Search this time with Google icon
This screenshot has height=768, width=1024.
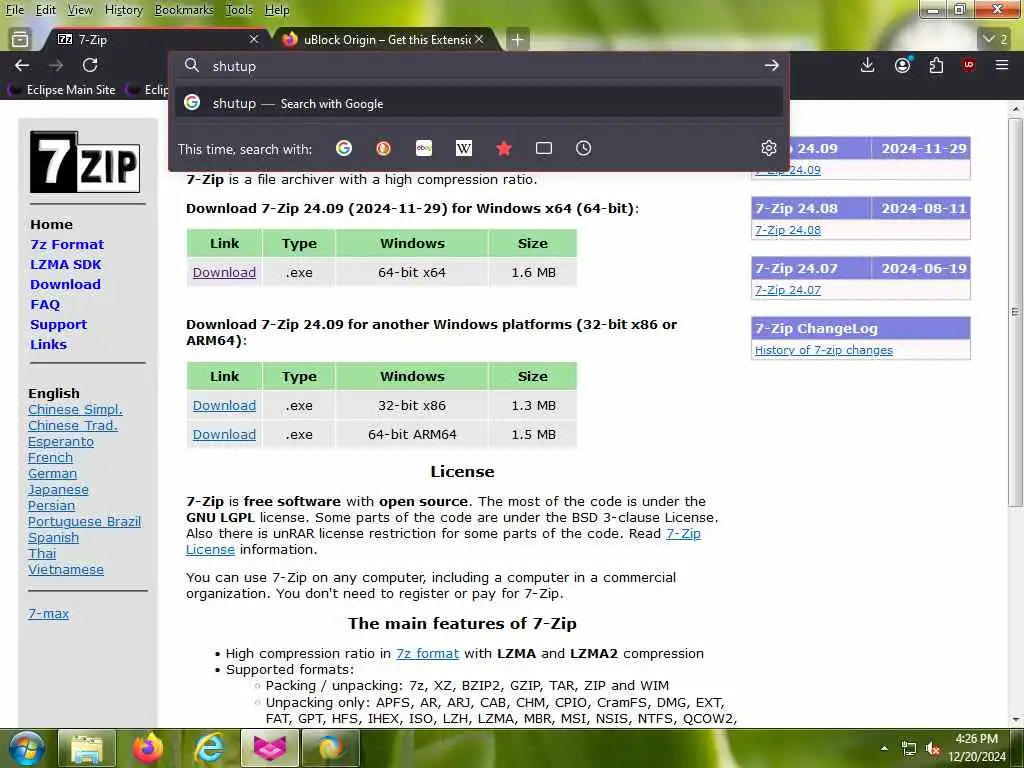click(x=344, y=148)
